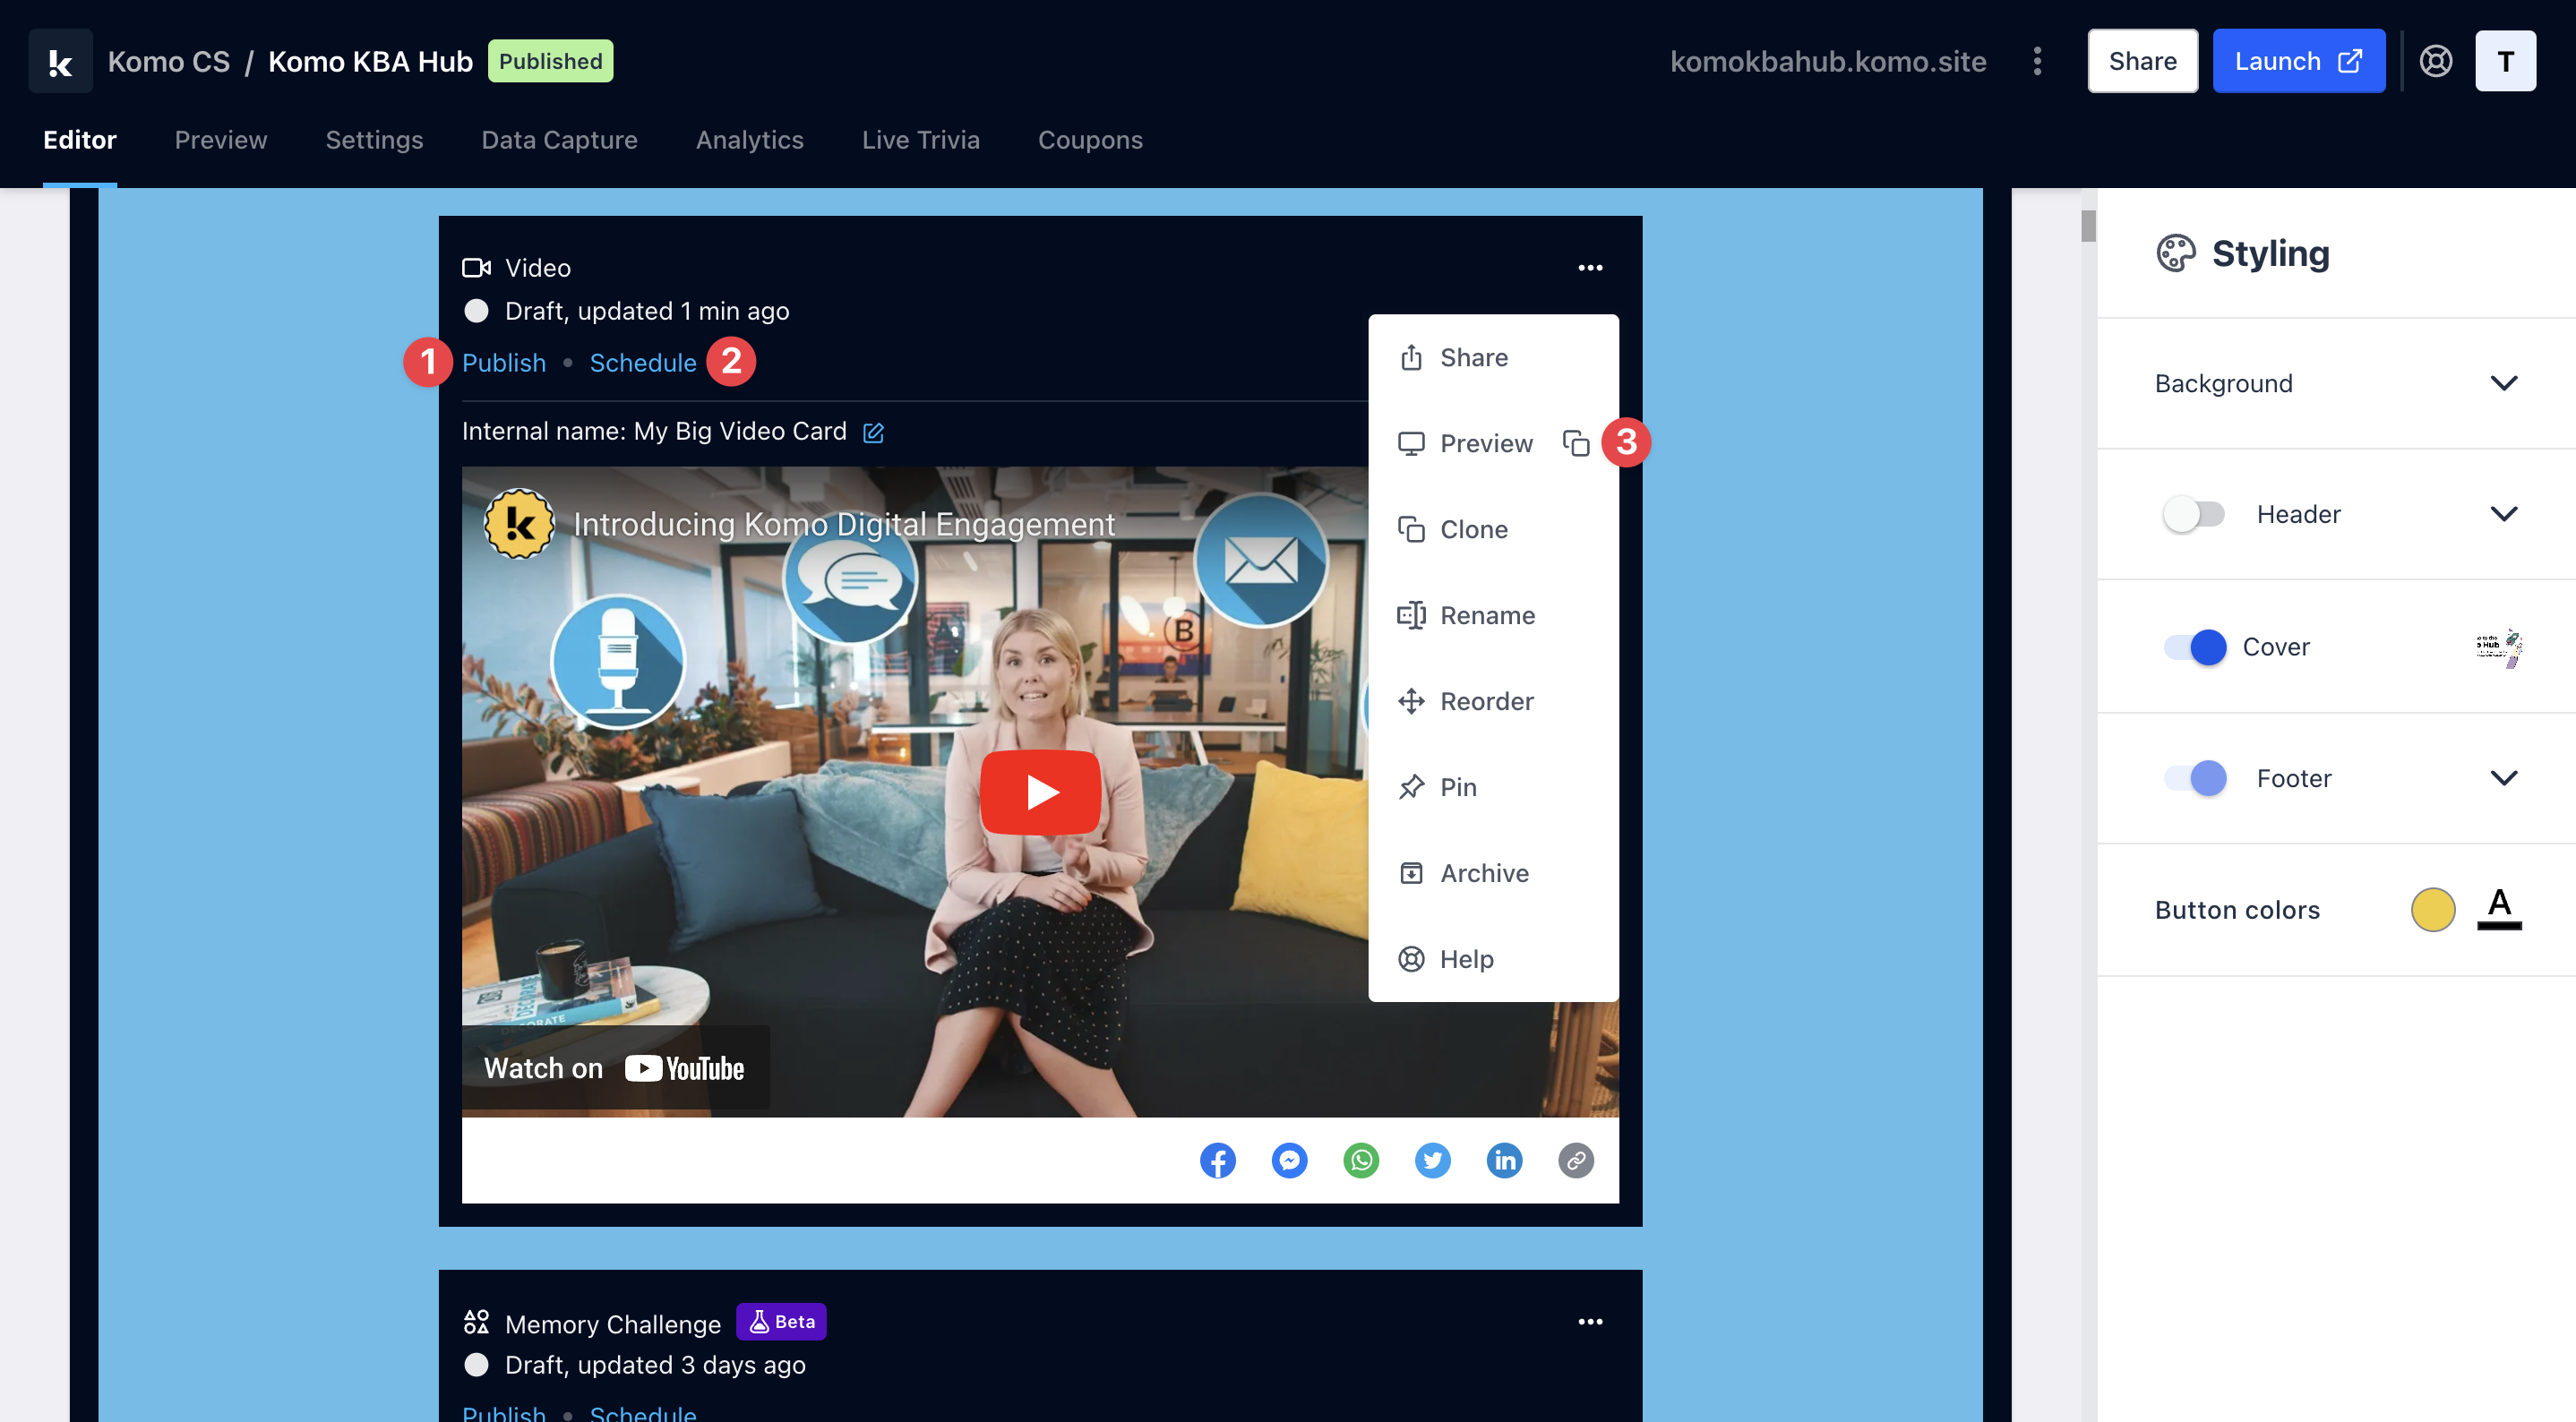Viewport: 2576px width, 1422px height.
Task: Open Video card three-dot options menu
Action: [1590, 268]
